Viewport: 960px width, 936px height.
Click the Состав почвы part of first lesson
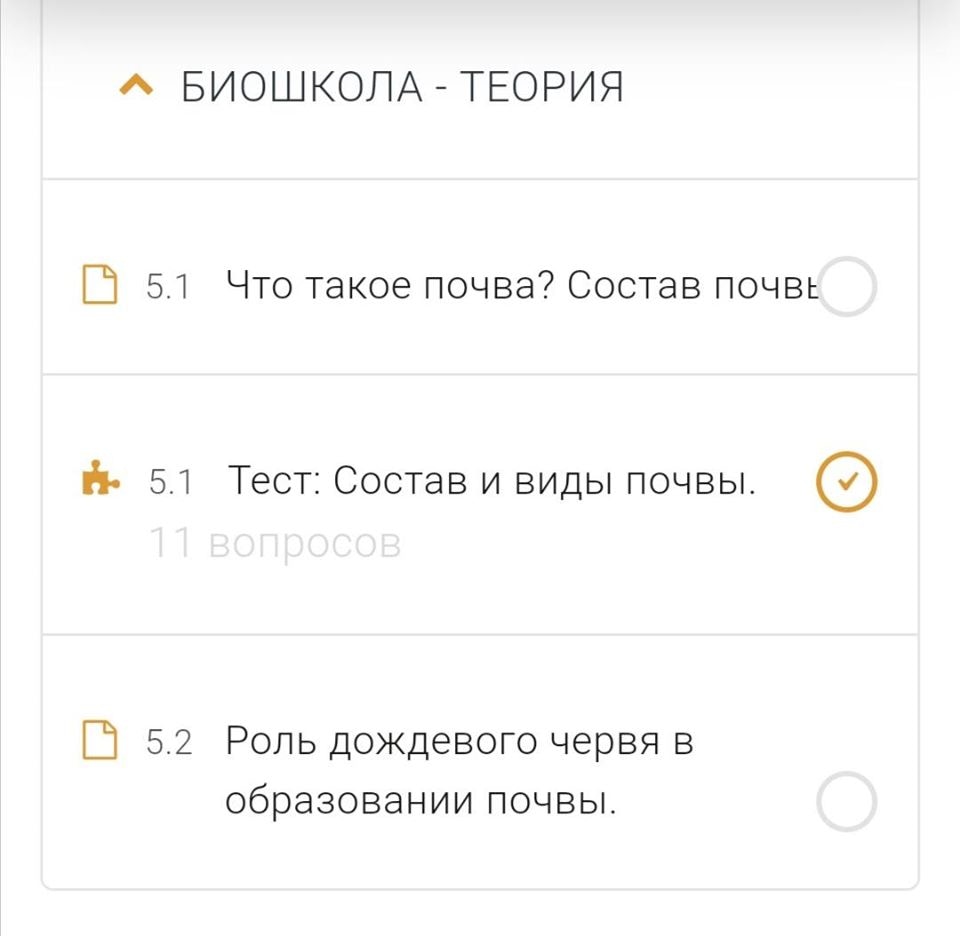click(x=692, y=286)
